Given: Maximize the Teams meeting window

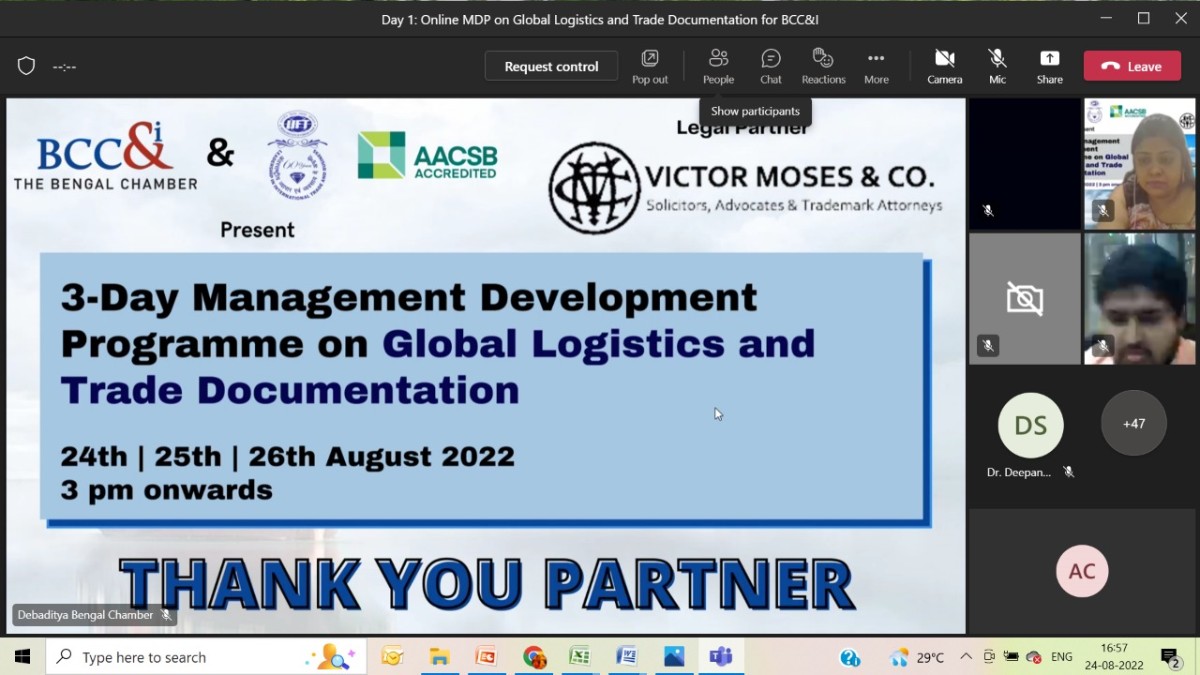Looking at the screenshot, I should 1143,18.
